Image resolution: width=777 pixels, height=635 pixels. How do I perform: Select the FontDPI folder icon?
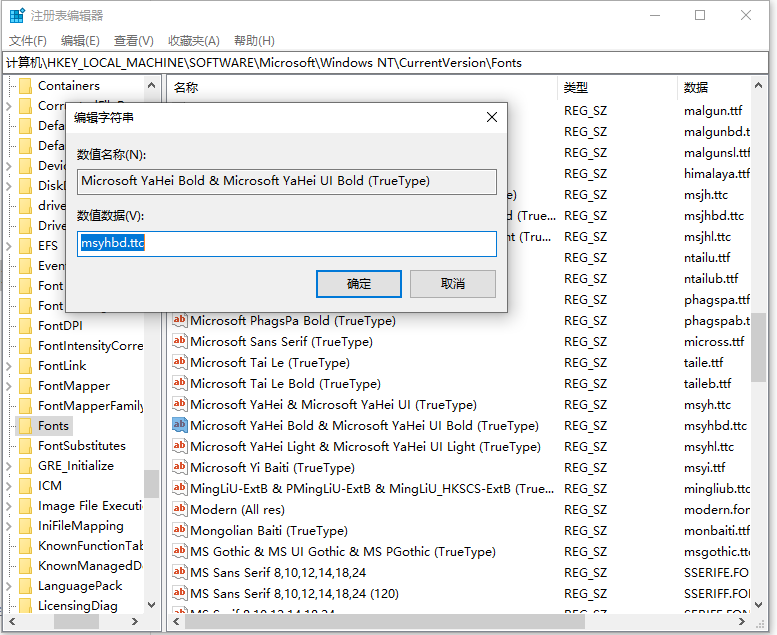coord(25,326)
